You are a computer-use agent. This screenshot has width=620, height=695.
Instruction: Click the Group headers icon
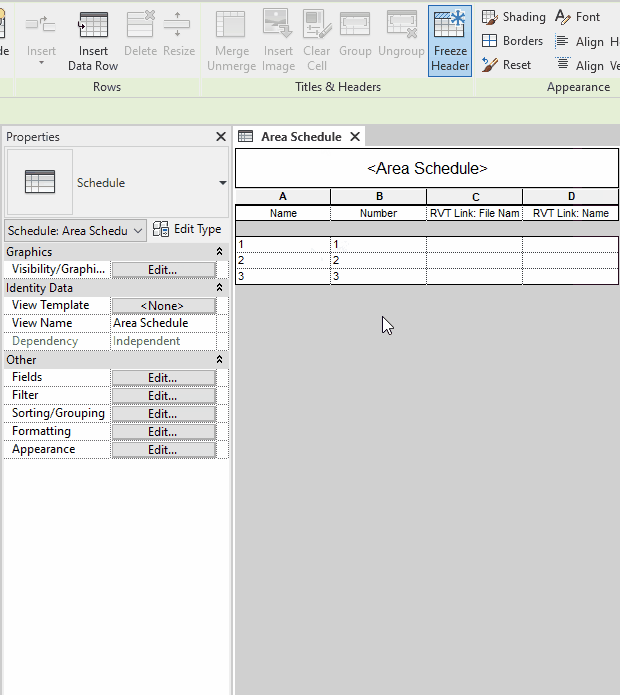pyautogui.click(x=355, y=24)
